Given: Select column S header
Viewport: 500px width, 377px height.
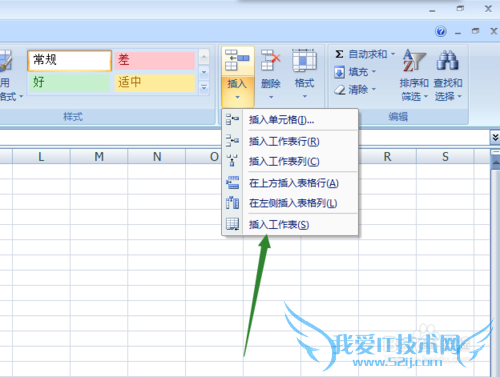Looking at the screenshot, I should pyautogui.click(x=445, y=156).
